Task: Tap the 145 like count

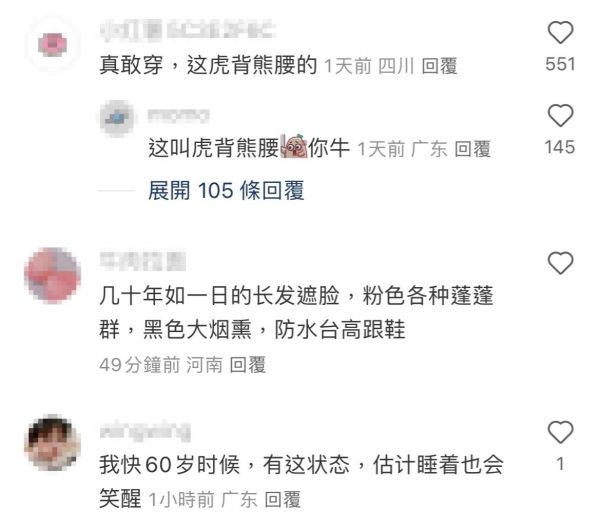Action: tap(560, 147)
